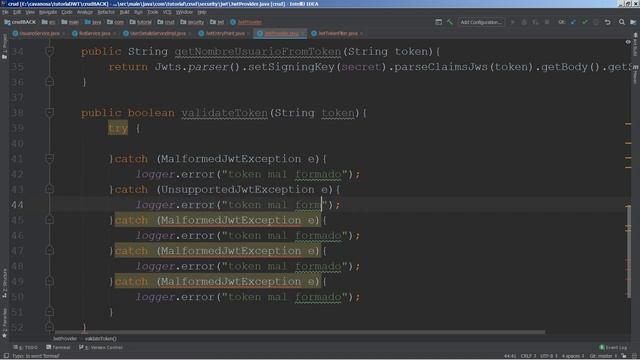640x360 pixels.
Task: Fold the catch block at line 41
Action: (49, 159)
